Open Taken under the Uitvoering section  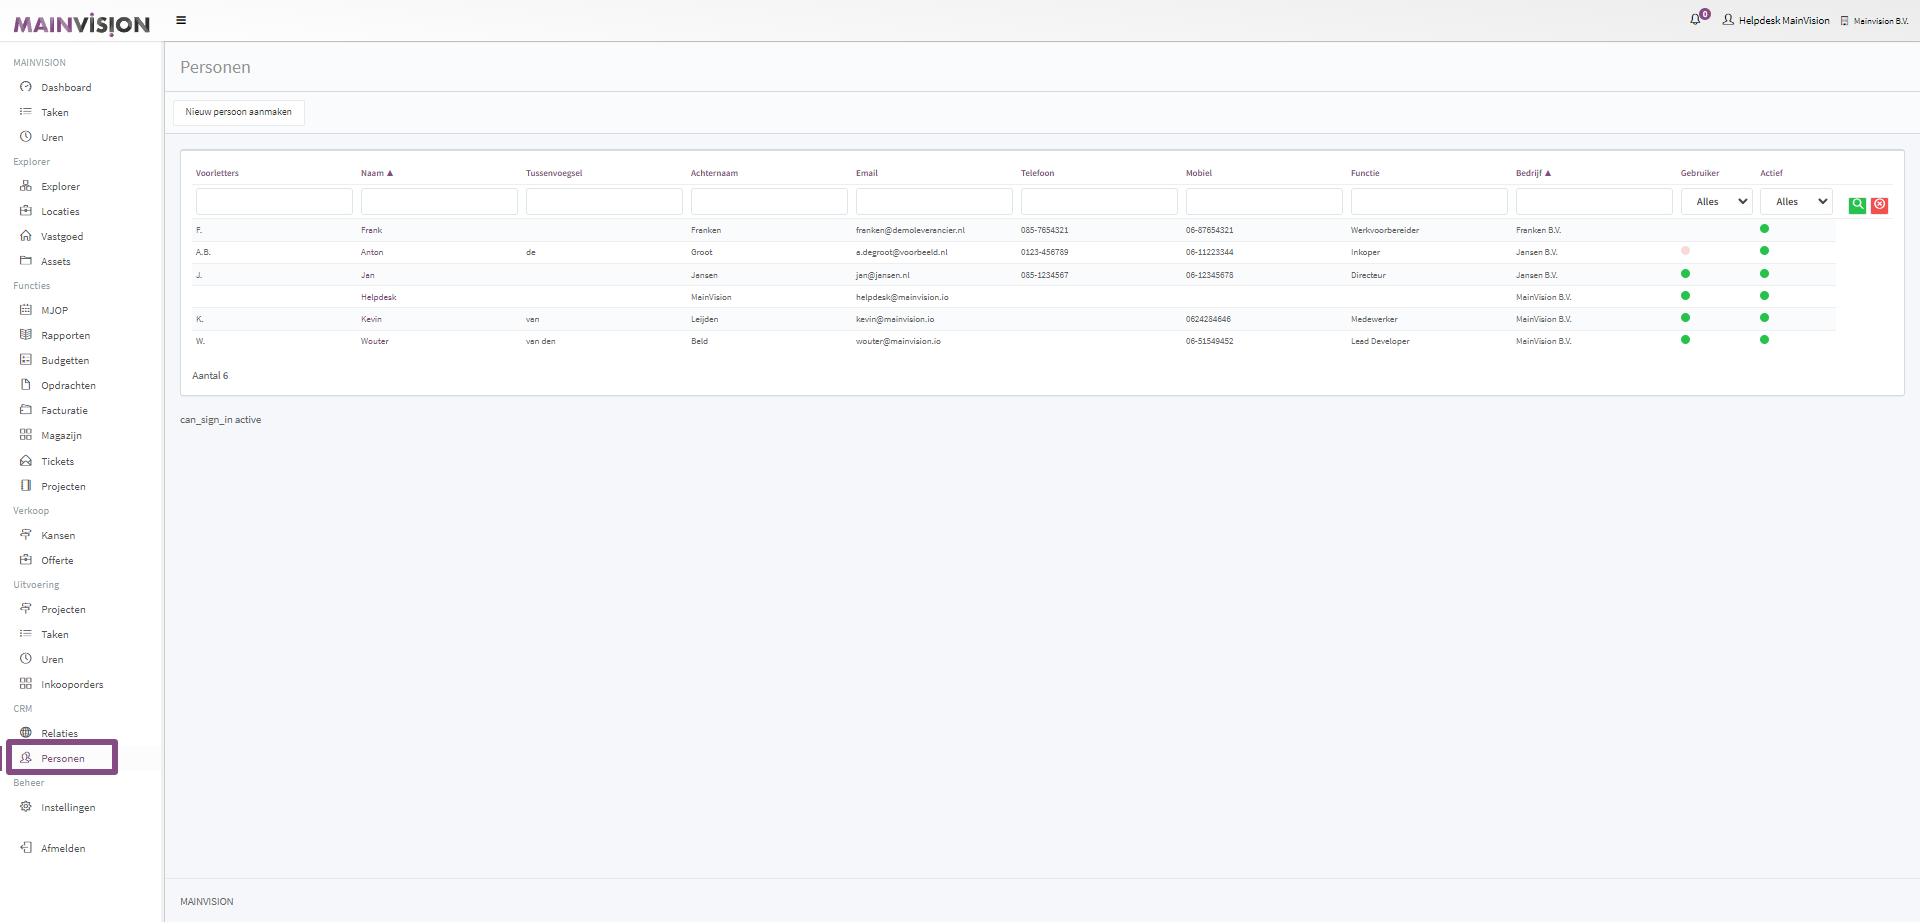55,634
